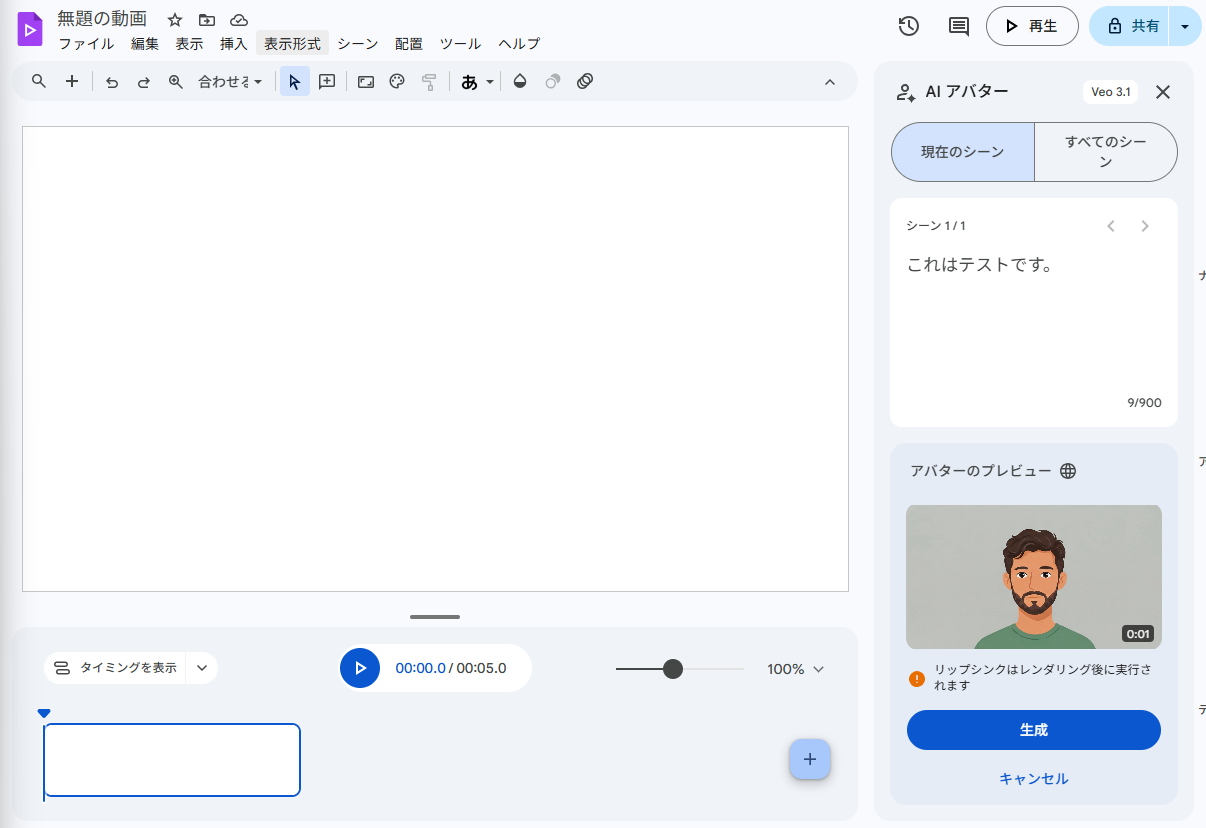Open version history clock icon
The height and width of the screenshot is (828, 1206).
[908, 26]
